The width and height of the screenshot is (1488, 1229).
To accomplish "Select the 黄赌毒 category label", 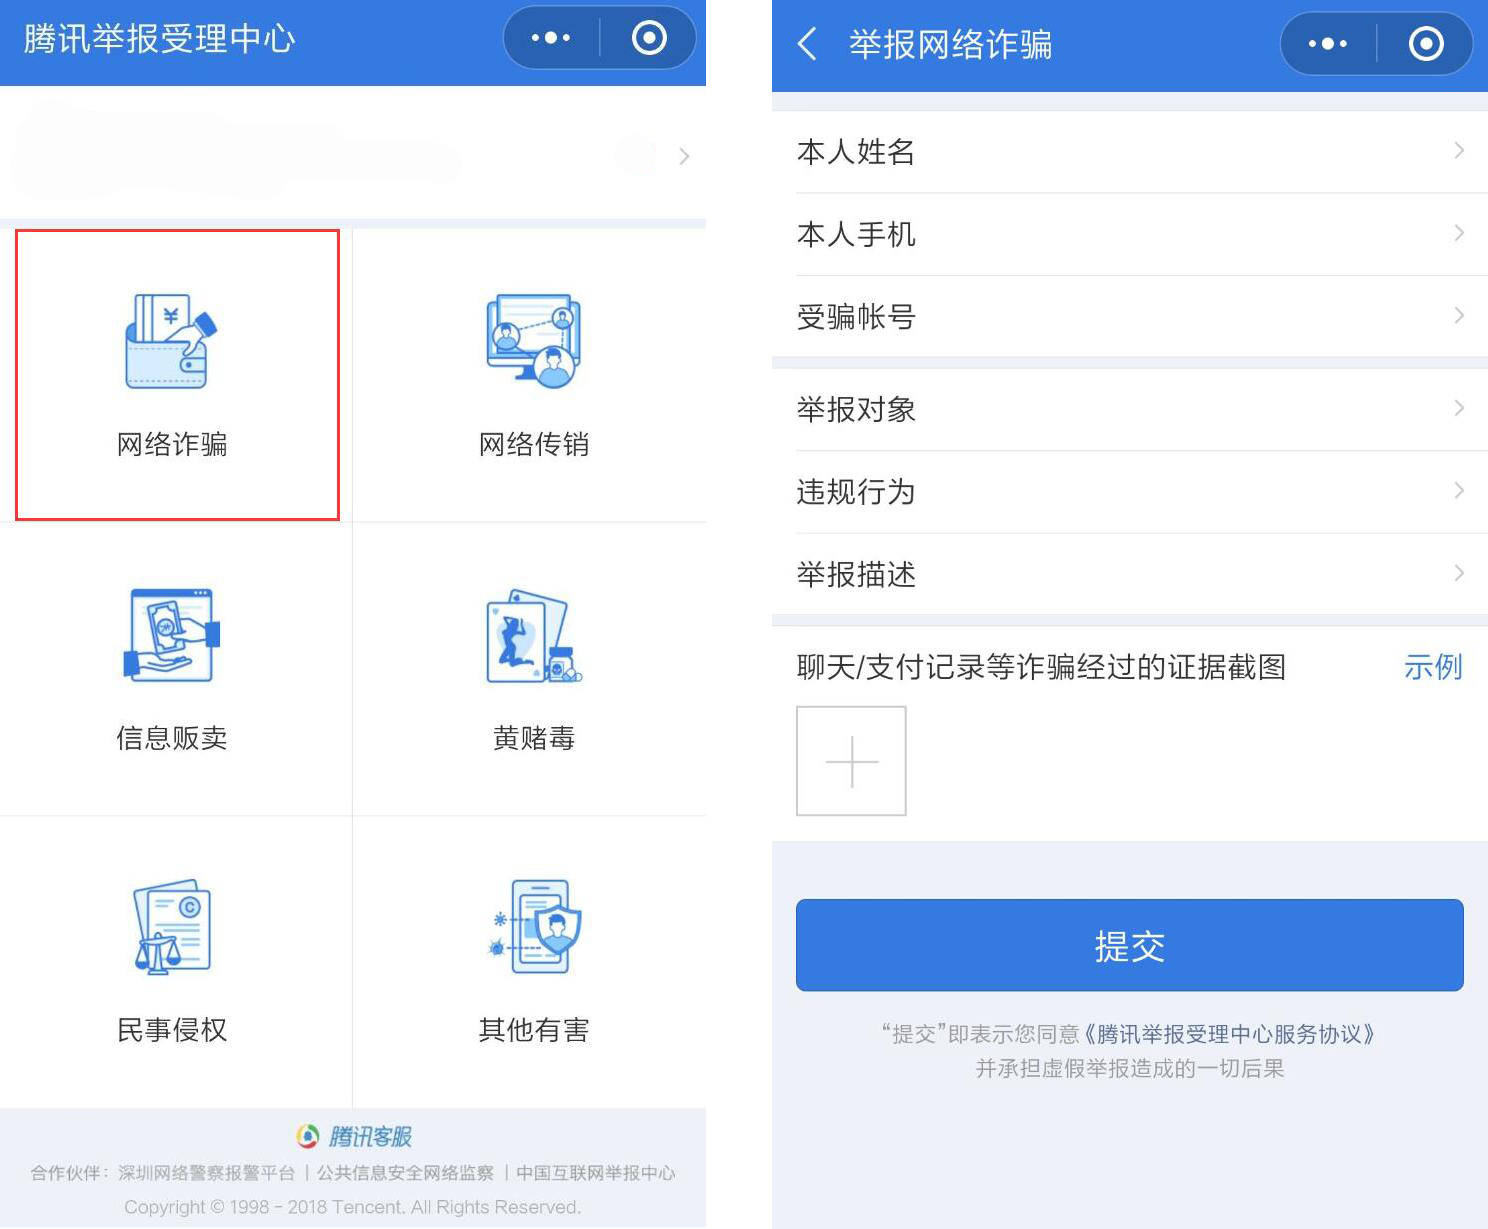I will 534,738.
